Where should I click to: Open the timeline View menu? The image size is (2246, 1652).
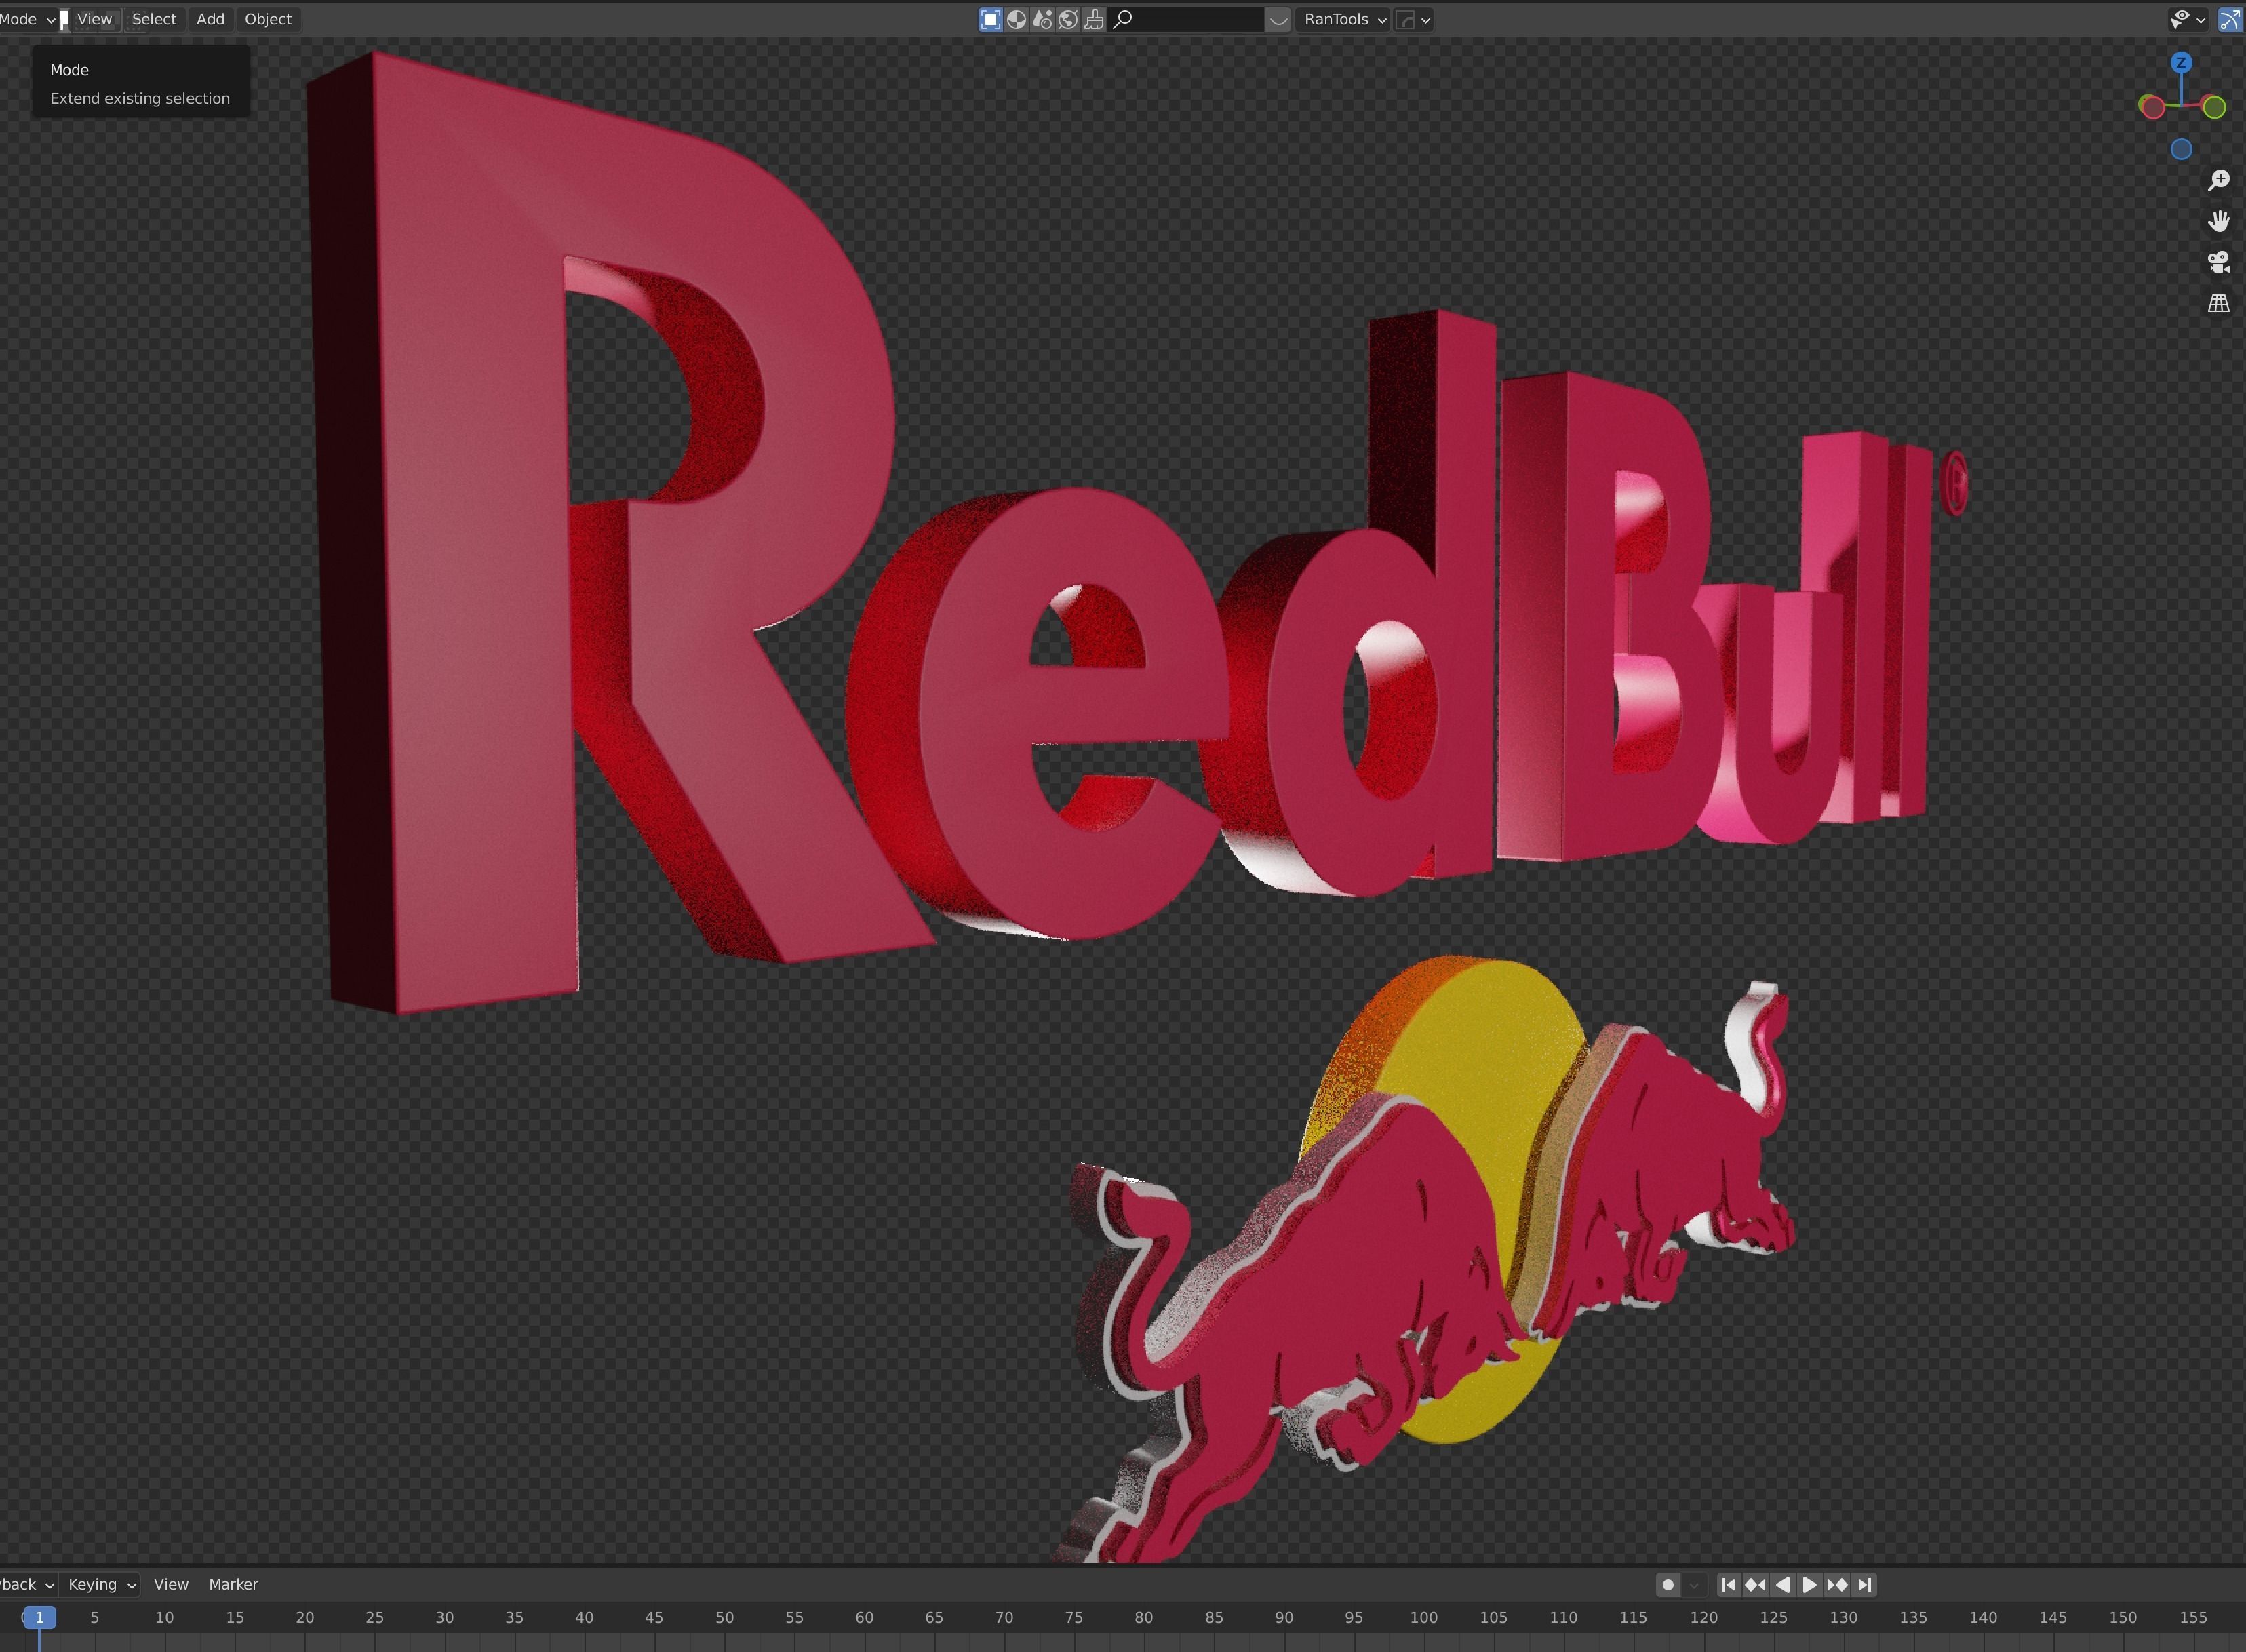coord(171,1584)
